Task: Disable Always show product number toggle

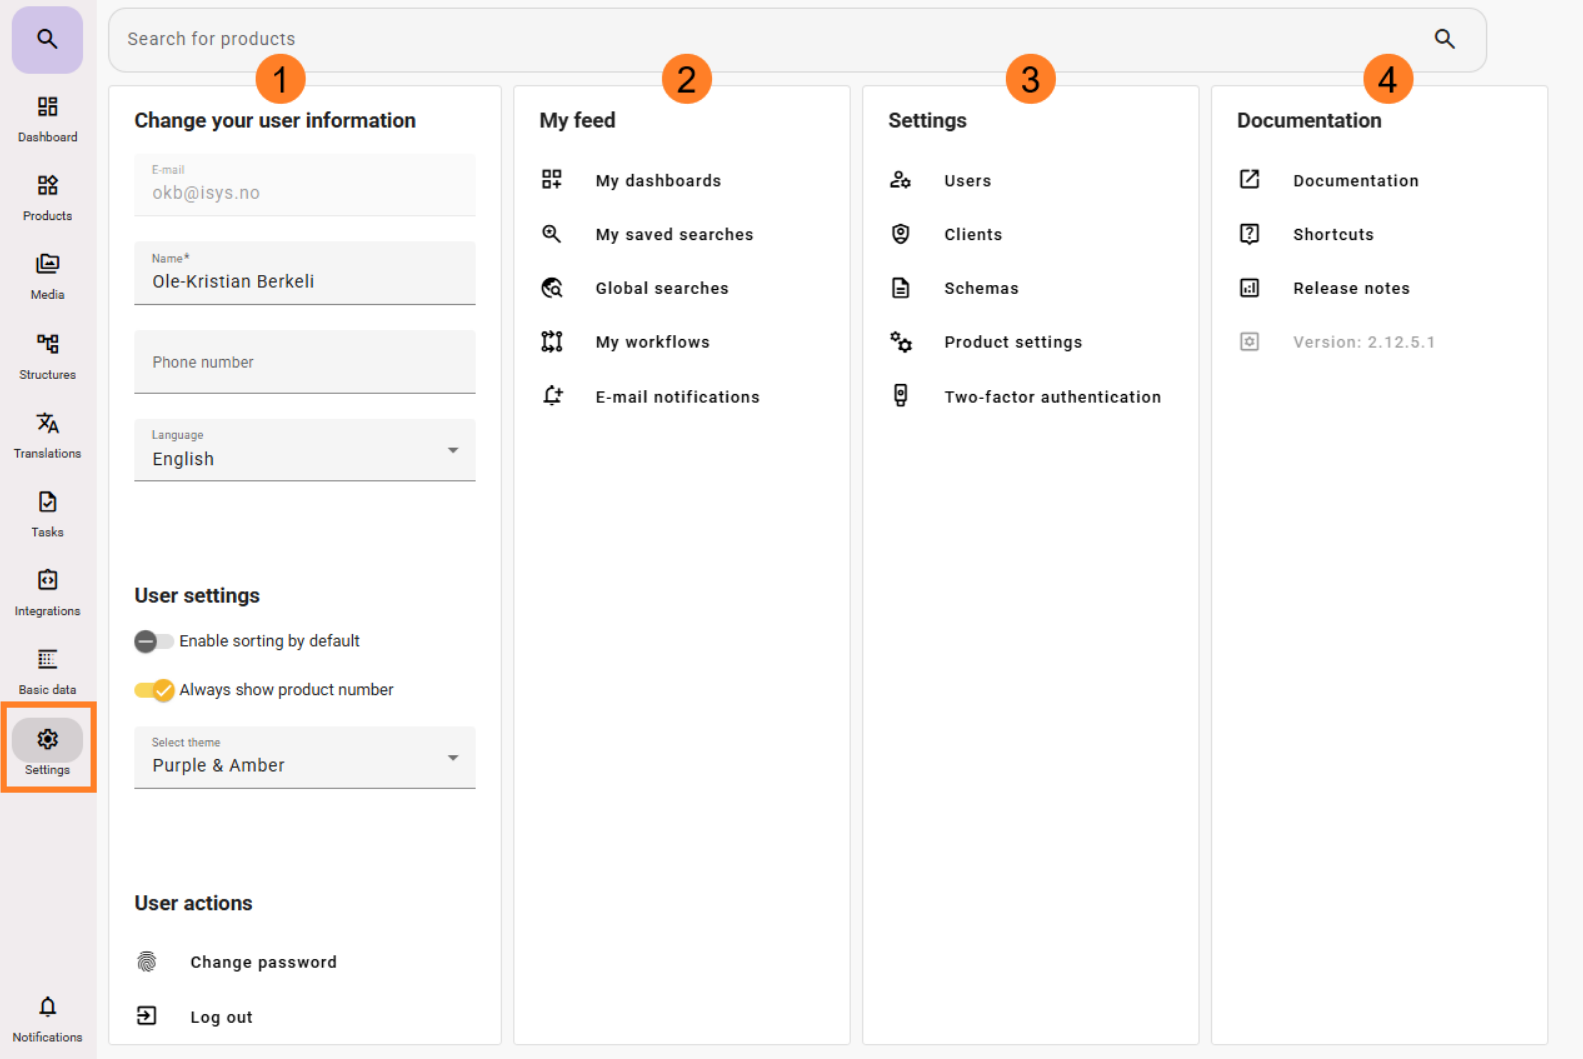Action: 154,690
